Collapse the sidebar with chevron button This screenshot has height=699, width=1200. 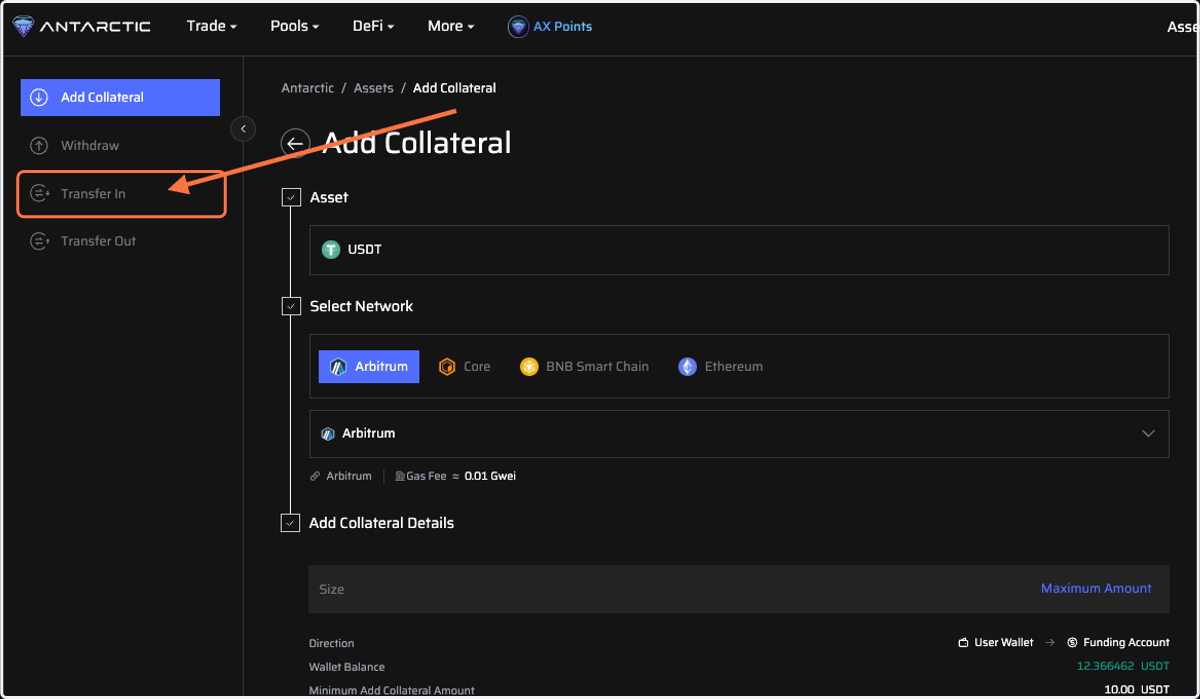tap(243, 129)
